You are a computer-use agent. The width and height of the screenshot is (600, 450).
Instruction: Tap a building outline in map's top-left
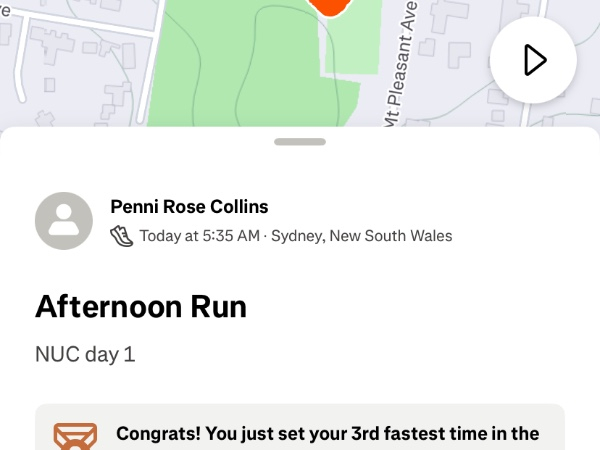pos(40,45)
